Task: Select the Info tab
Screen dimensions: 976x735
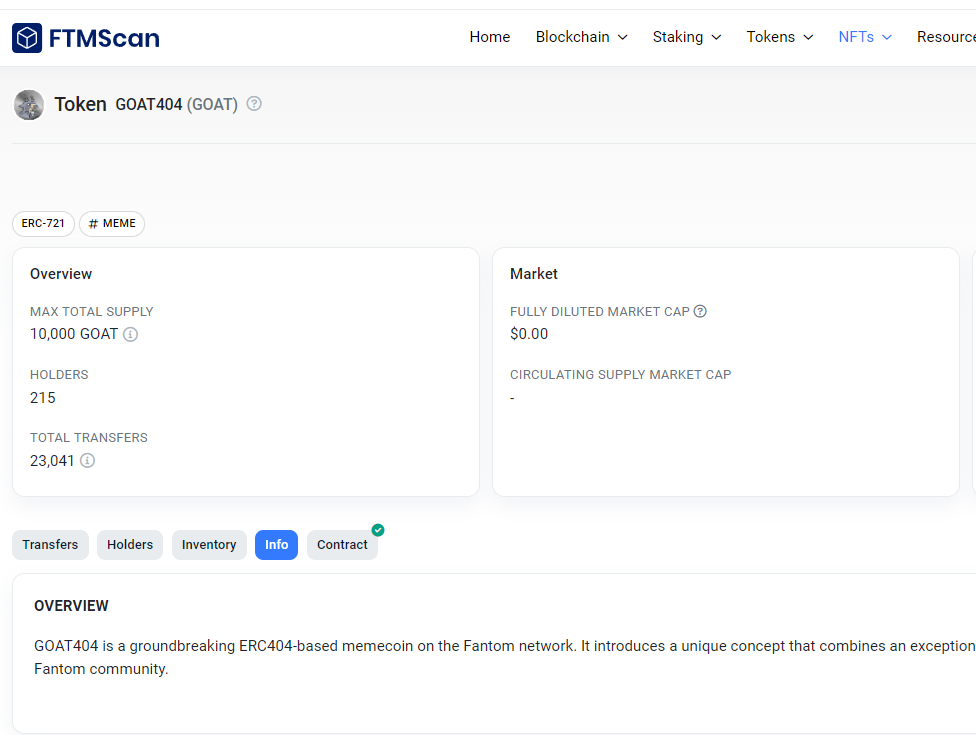Action: 276,545
